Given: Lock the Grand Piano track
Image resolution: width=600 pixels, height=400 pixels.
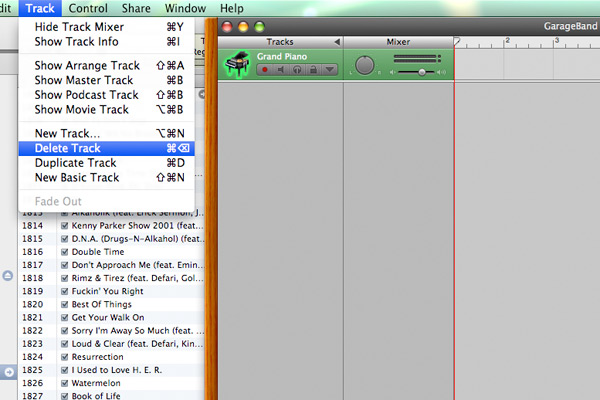Looking at the screenshot, I should (x=313, y=70).
